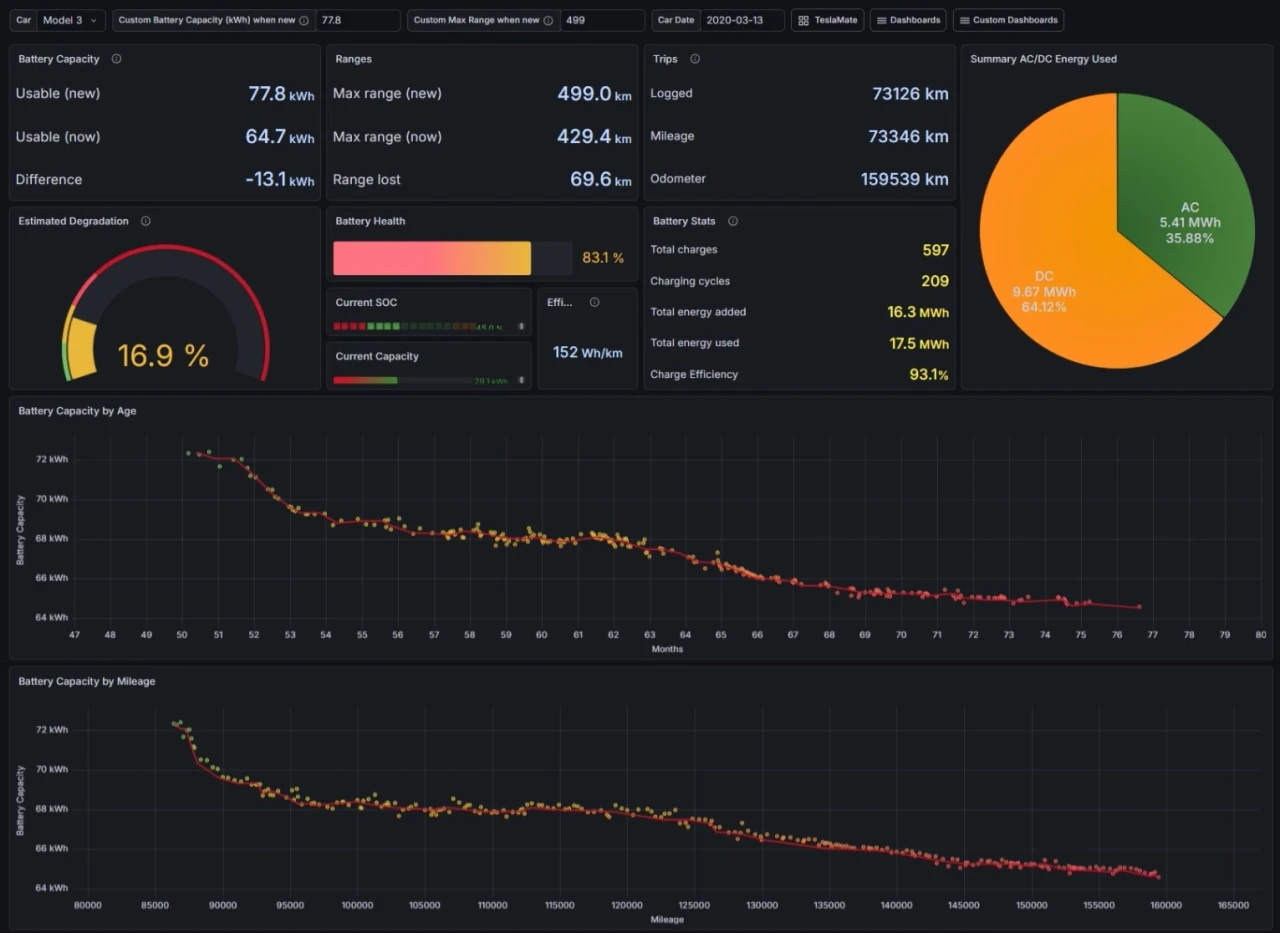1280x933 pixels.
Task: Click the Difference value -13.1 kWh
Action: pyautogui.click(x=280, y=180)
